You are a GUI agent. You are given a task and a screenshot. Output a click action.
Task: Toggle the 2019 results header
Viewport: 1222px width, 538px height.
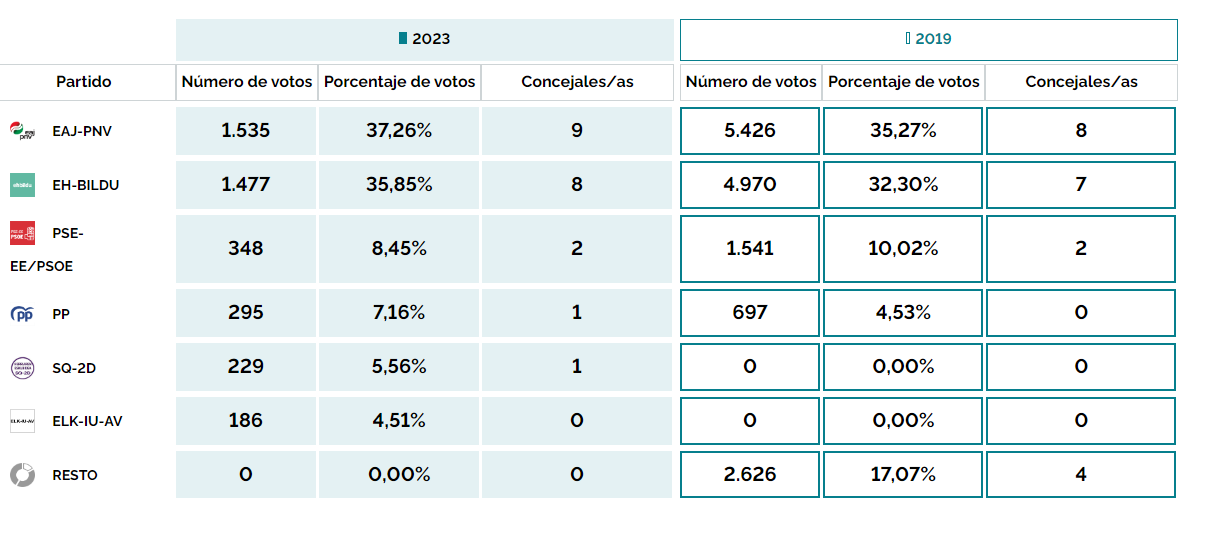pos(928,40)
